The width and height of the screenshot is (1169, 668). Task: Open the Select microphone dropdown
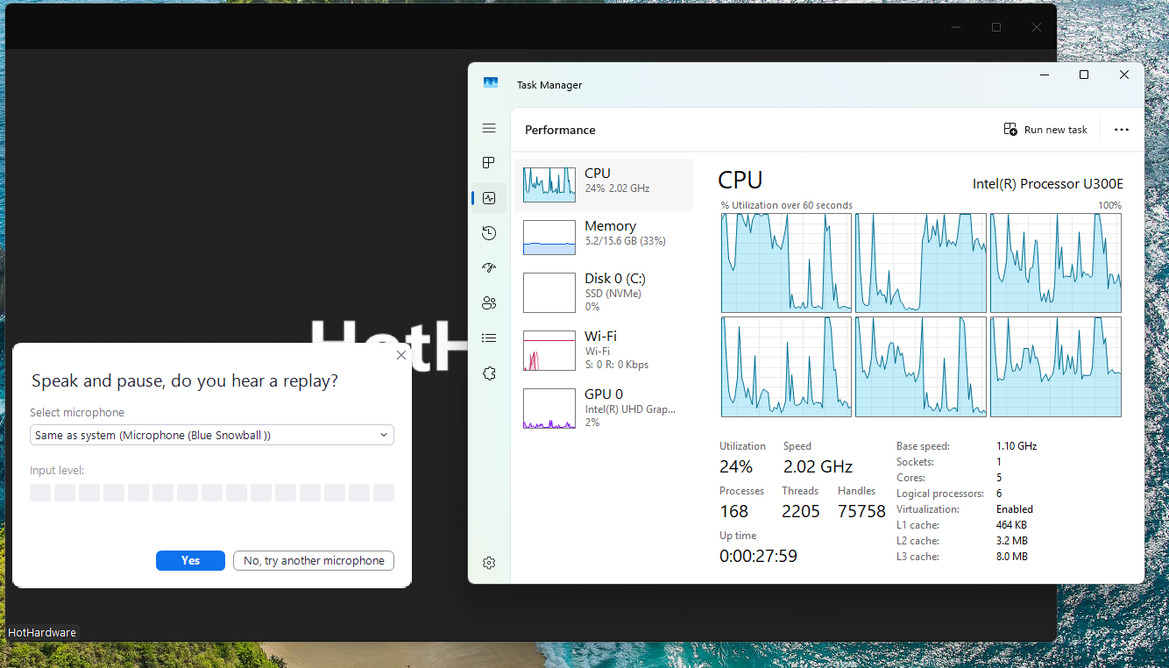tap(212, 435)
